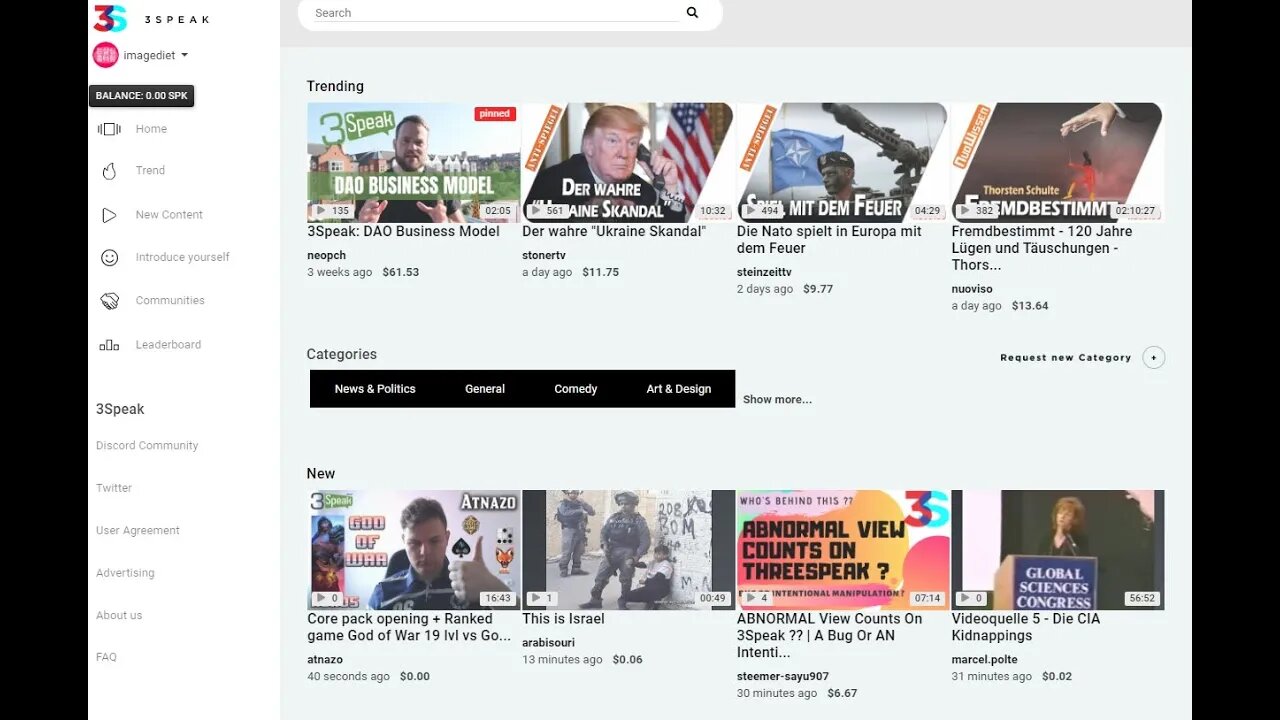
Task: Open the Twitter link
Action: (114, 488)
